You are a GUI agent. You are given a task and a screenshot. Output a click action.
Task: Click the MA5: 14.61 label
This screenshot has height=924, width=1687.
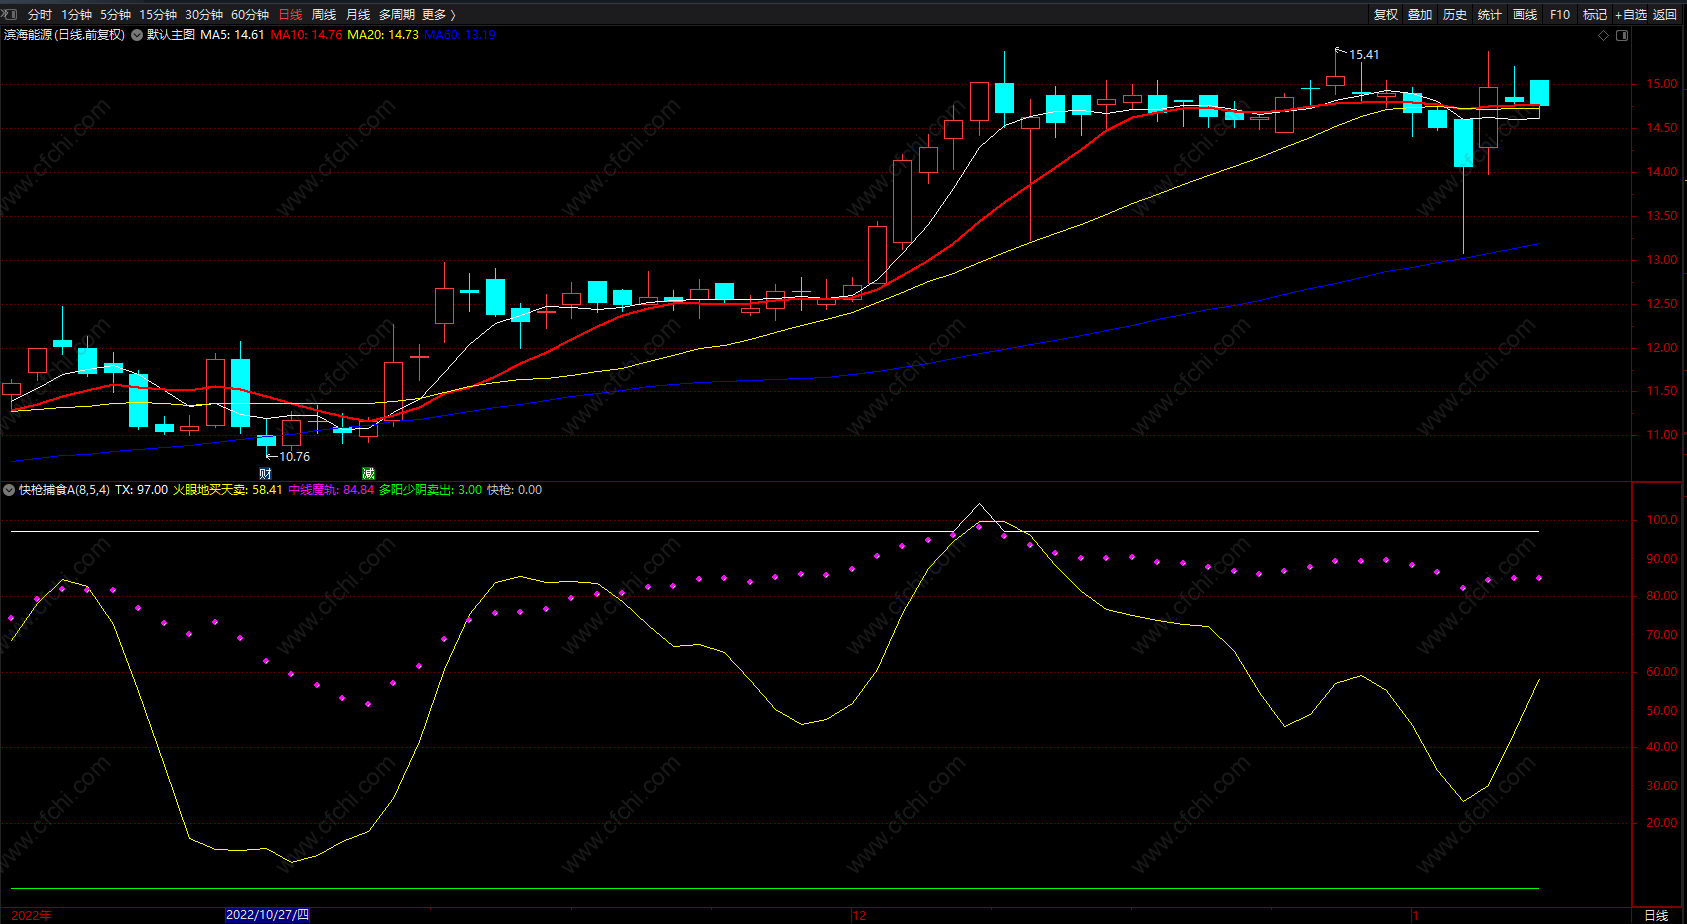coord(232,35)
